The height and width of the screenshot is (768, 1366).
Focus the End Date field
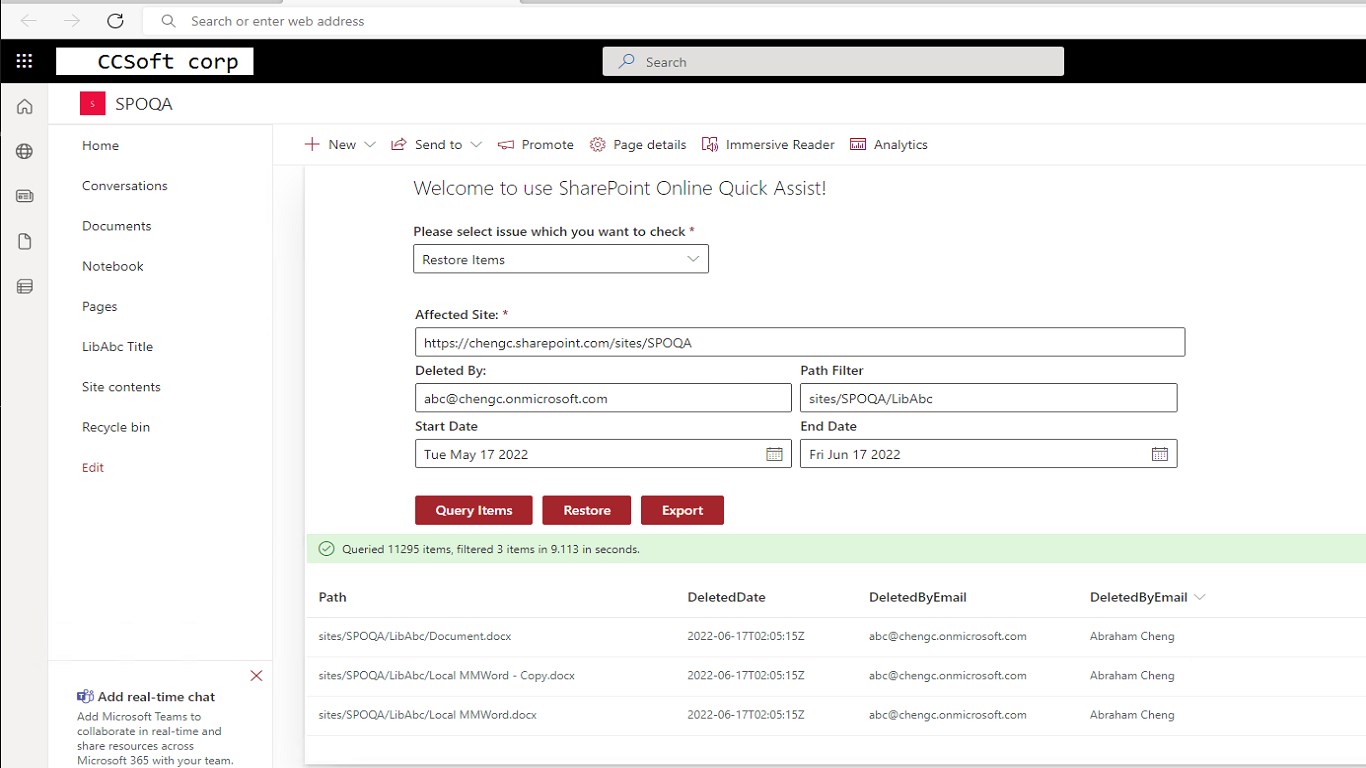[989, 454]
